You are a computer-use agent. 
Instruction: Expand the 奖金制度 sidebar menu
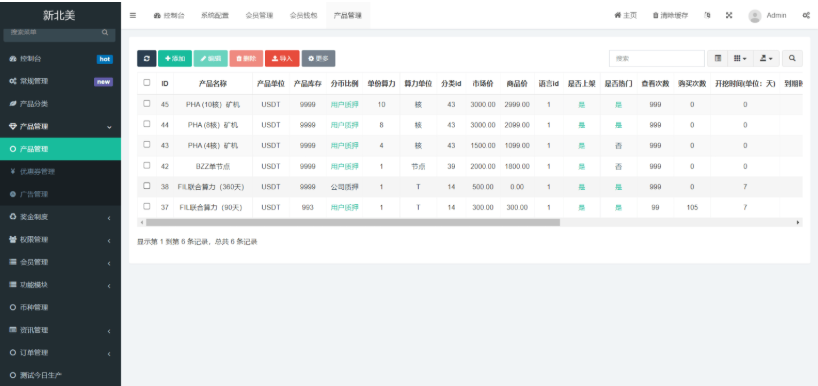click(109, 218)
